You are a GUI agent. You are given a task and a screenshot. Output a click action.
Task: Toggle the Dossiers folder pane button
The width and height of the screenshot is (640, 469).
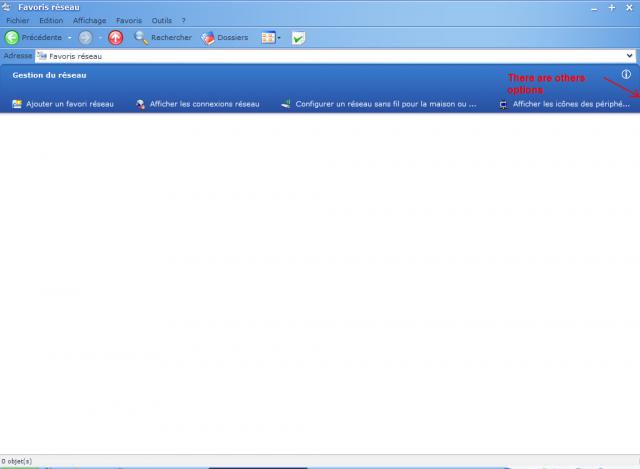point(224,38)
